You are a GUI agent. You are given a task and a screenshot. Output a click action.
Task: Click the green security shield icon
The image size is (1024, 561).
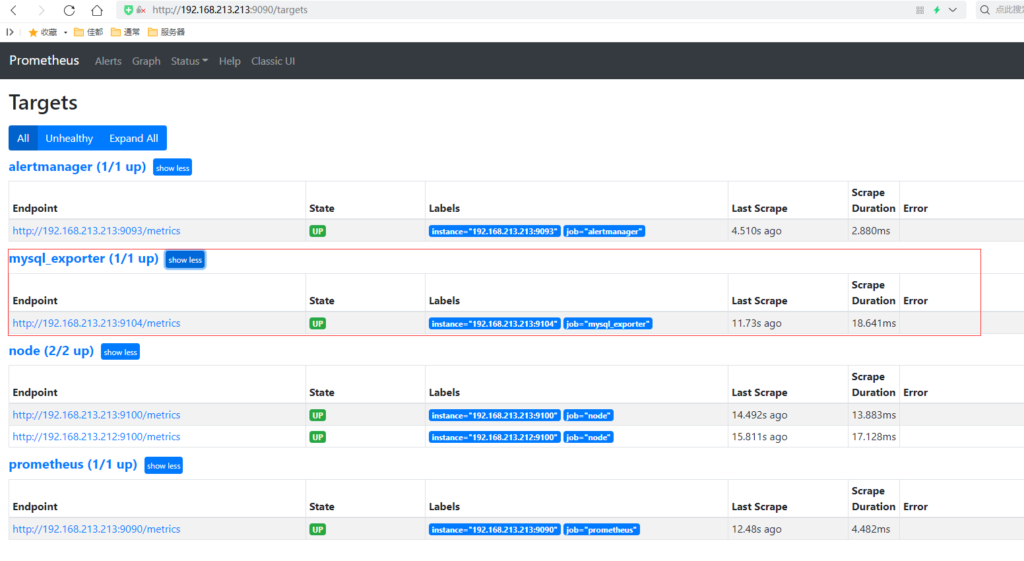[x=128, y=10]
